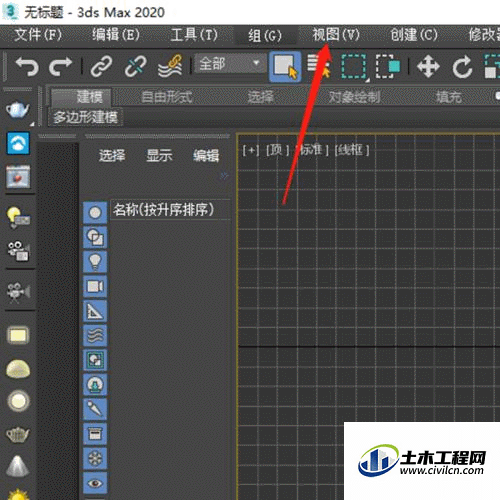Click the single film camera icon
The image size is (500, 500).
(x=18, y=292)
